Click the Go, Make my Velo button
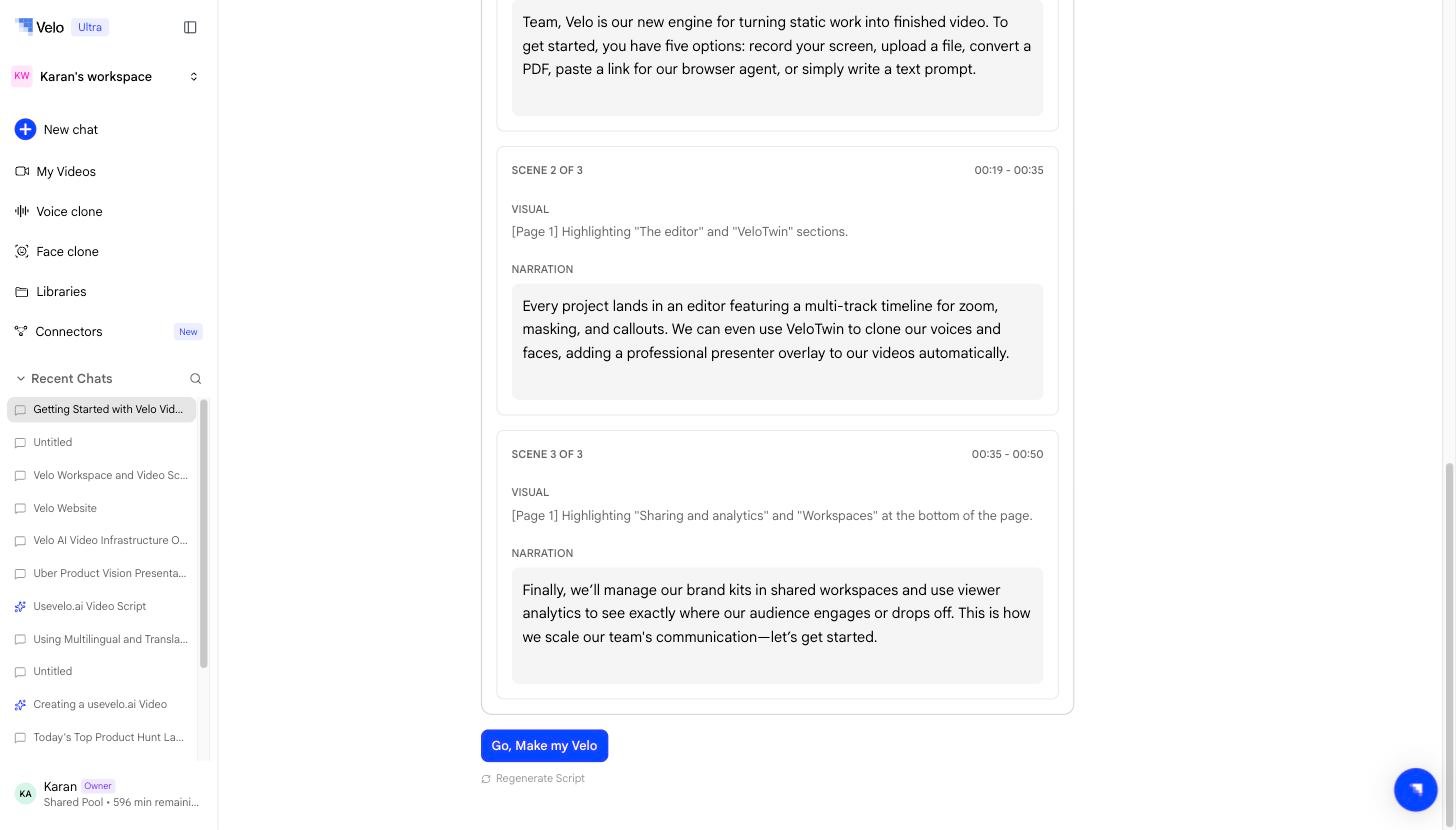The image size is (1456, 830). click(544, 746)
